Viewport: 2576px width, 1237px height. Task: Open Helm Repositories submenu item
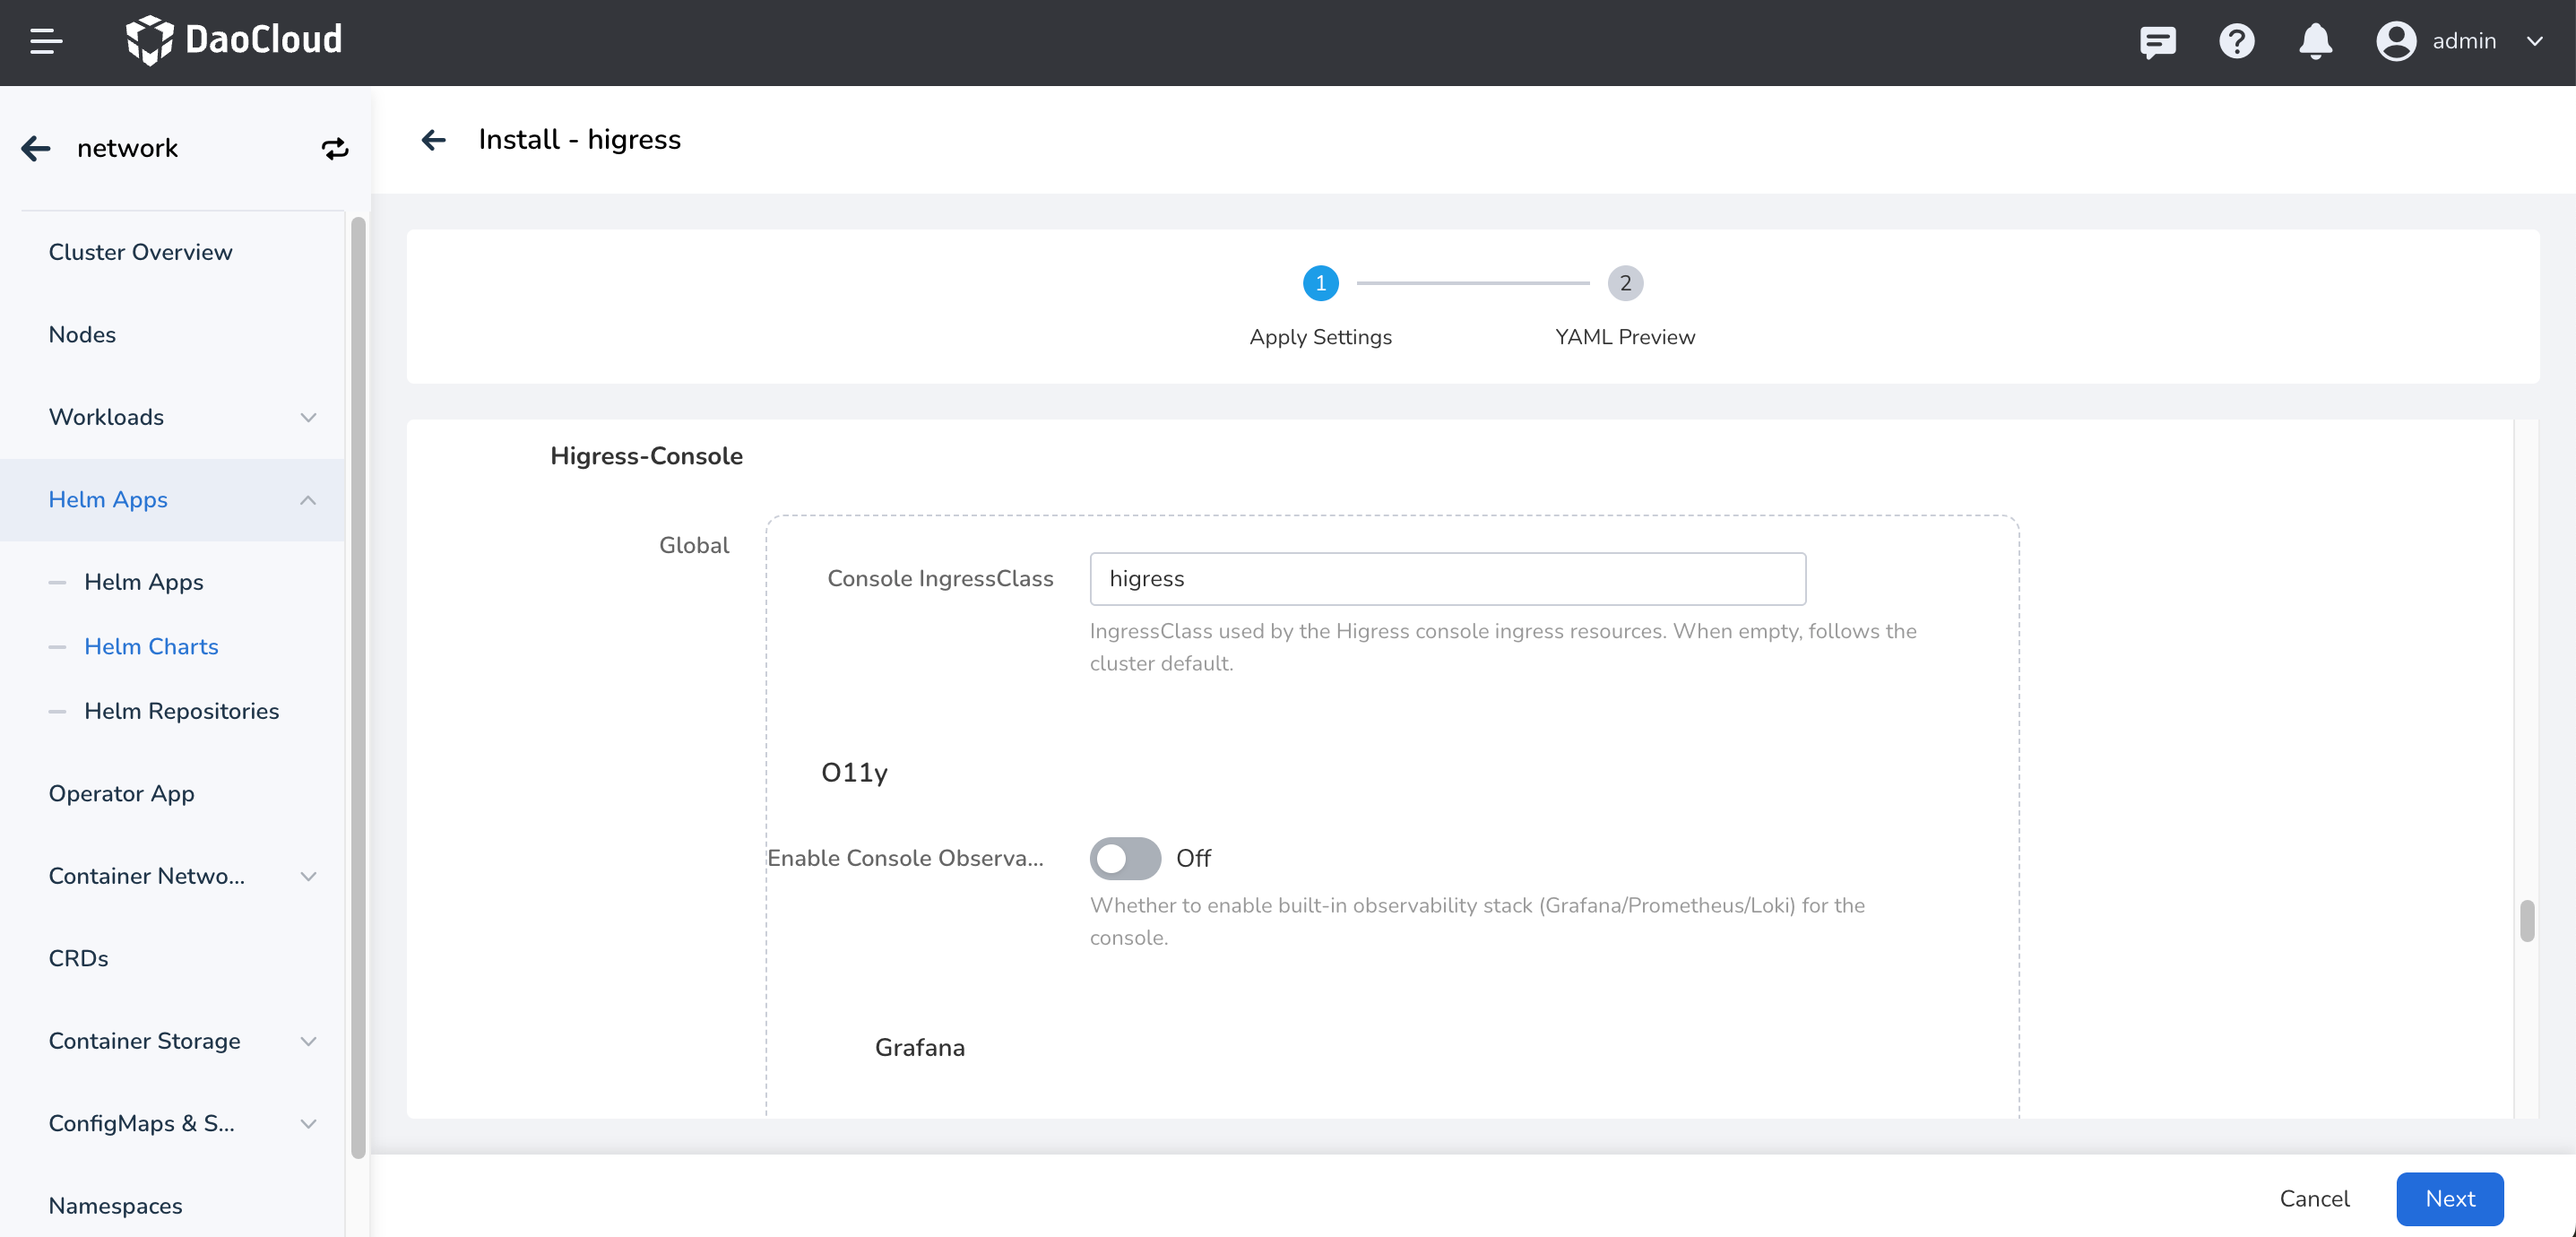181,711
